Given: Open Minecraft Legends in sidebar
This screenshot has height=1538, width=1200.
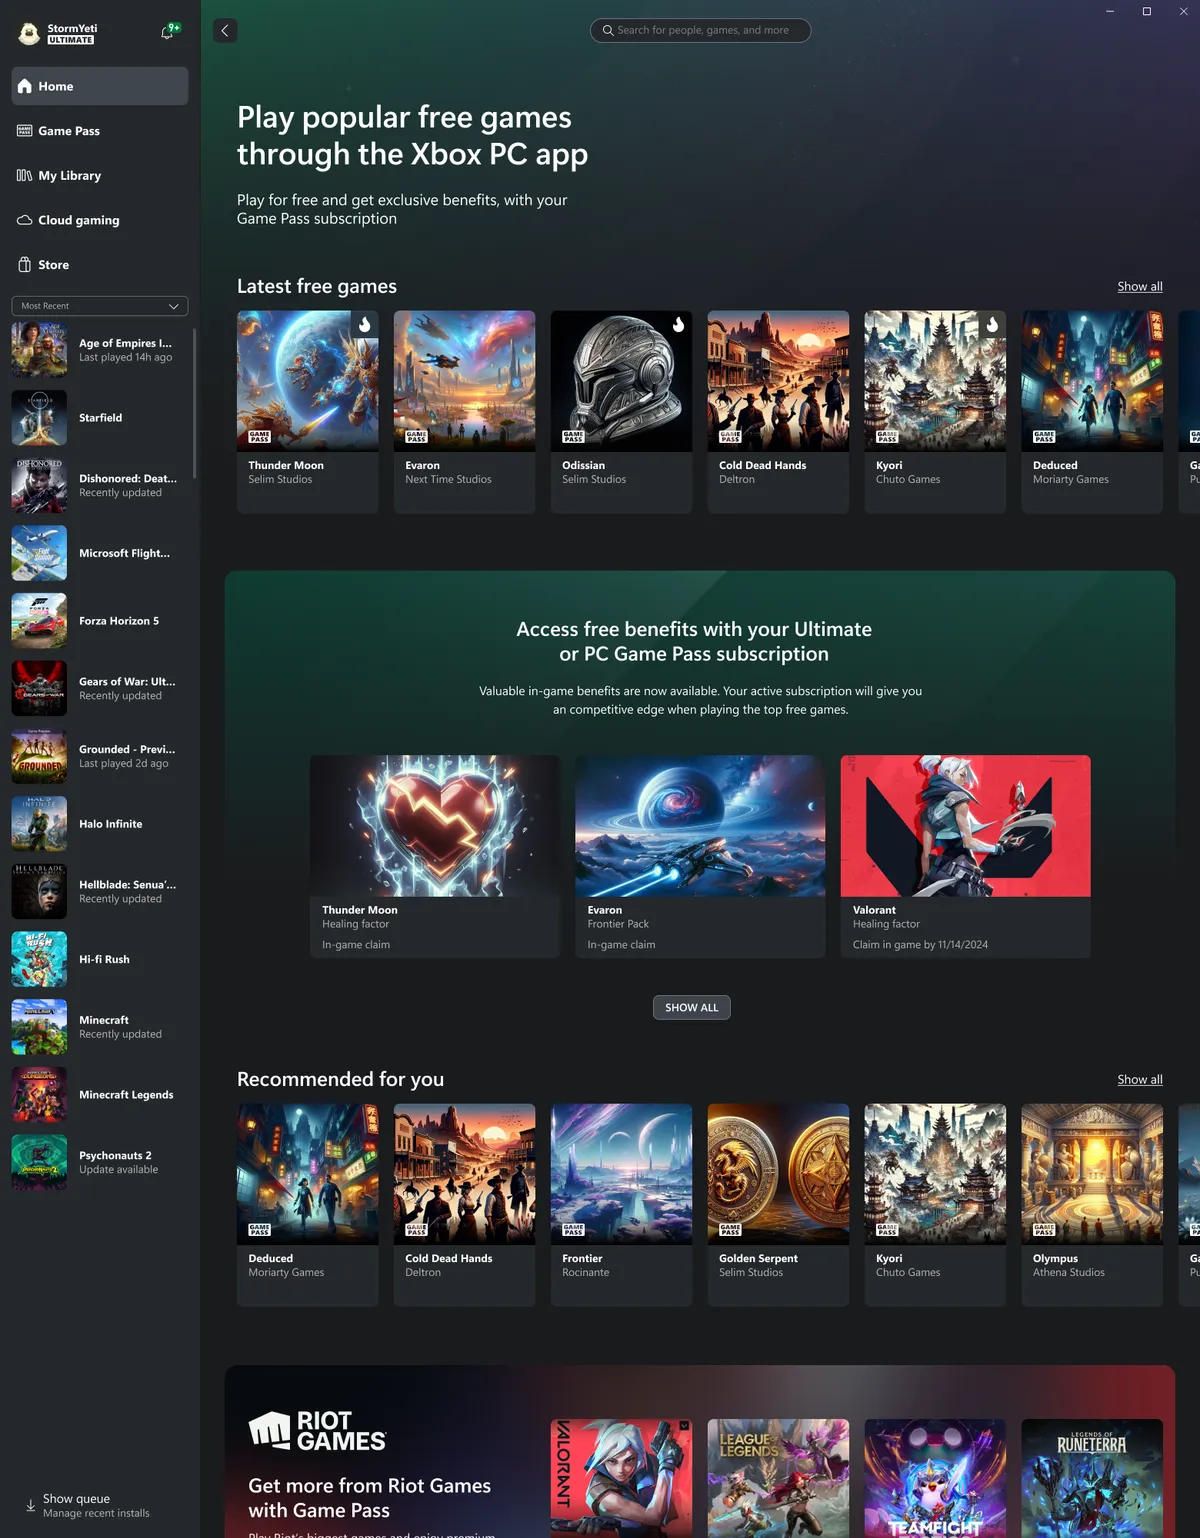Looking at the screenshot, I should [x=100, y=1094].
